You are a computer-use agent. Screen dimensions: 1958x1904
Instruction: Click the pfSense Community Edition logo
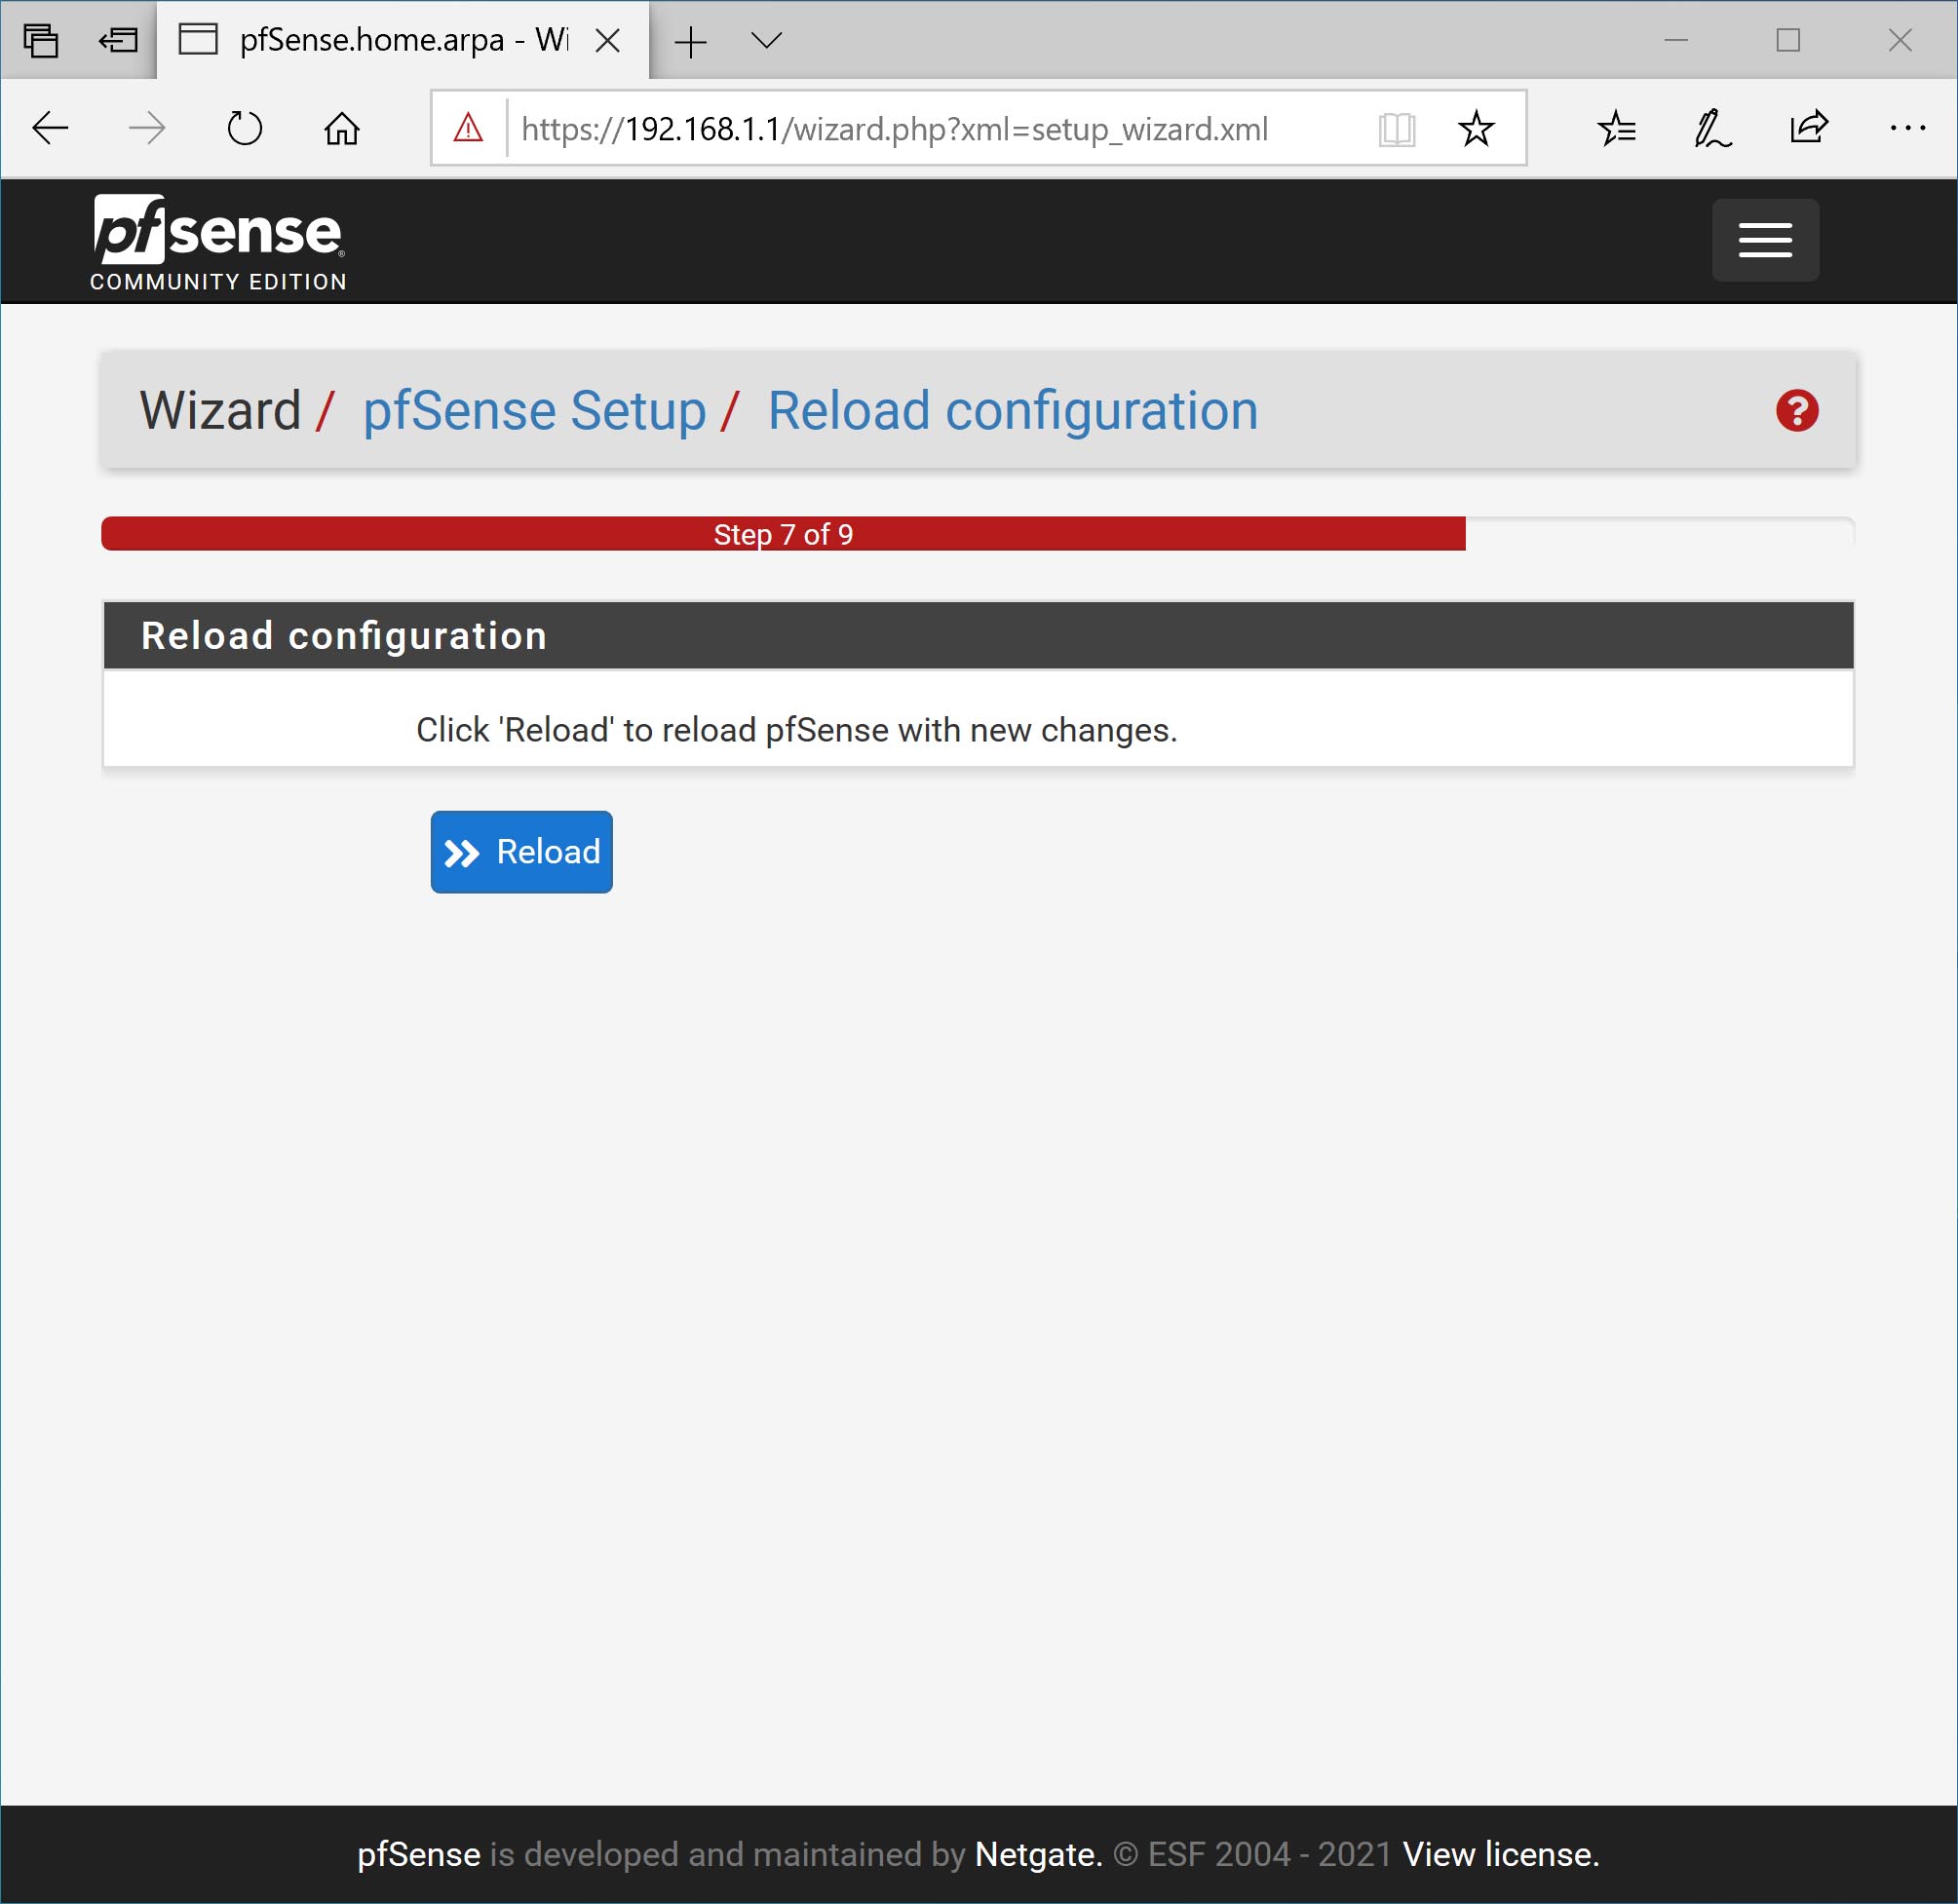218,243
